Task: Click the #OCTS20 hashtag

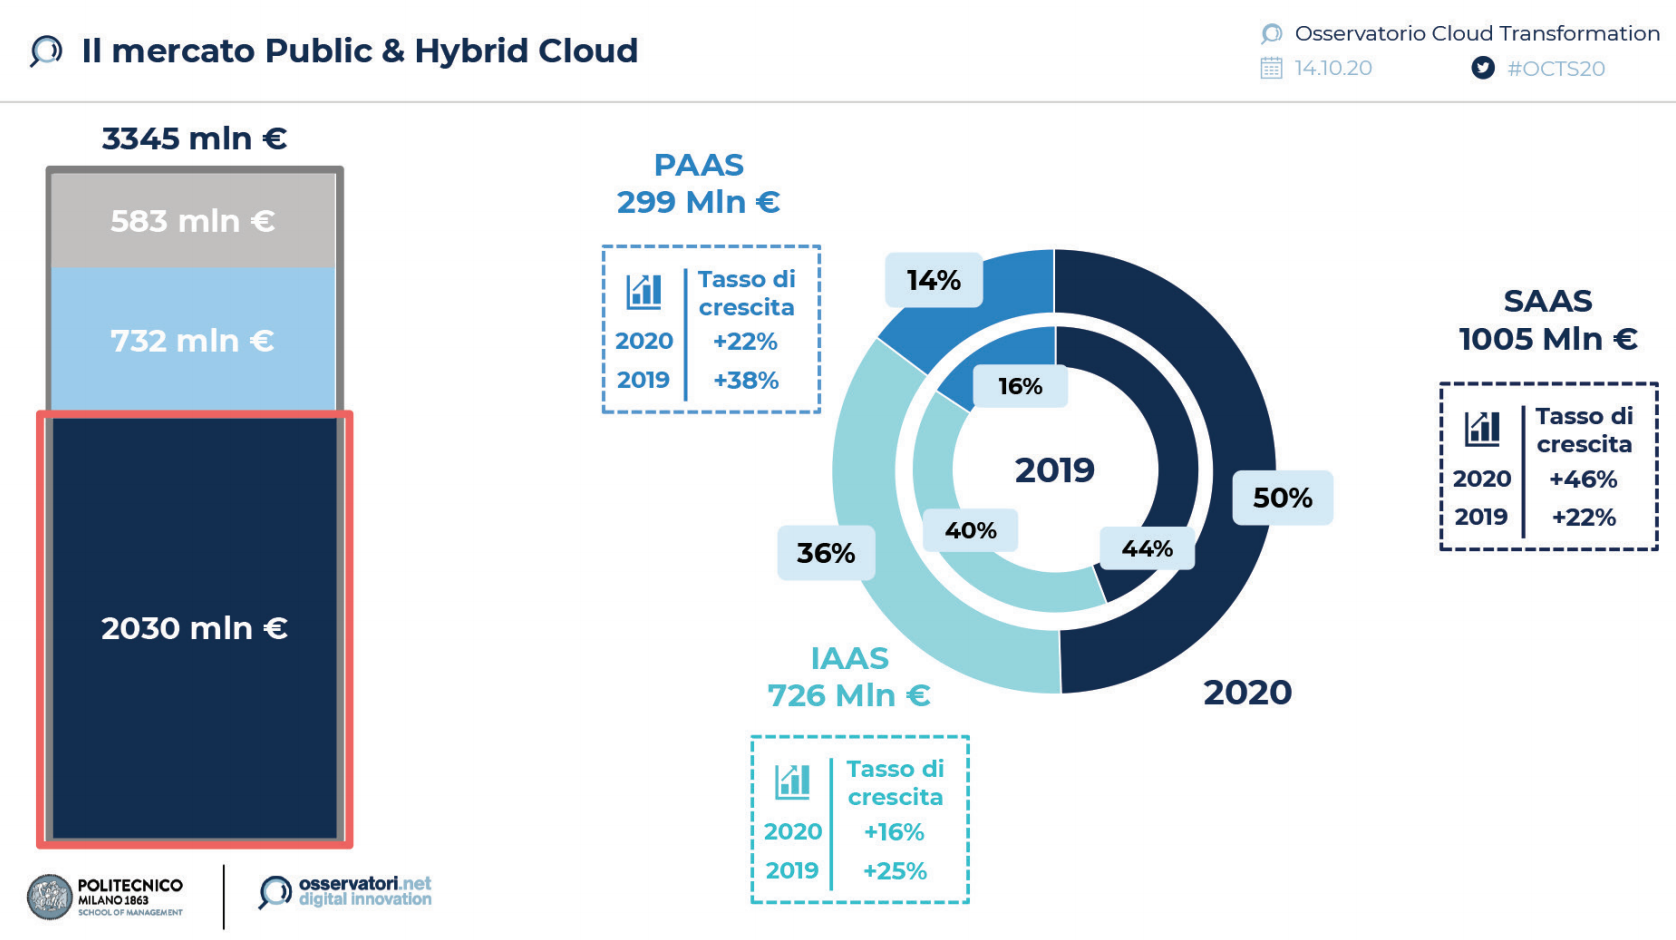Action: coord(1556,69)
